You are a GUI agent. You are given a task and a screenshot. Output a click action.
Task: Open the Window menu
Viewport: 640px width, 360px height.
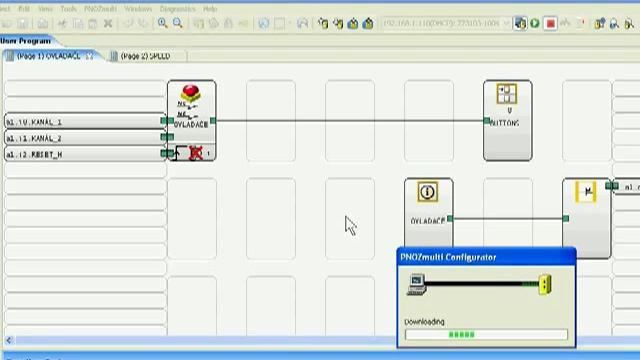pyautogui.click(x=138, y=9)
